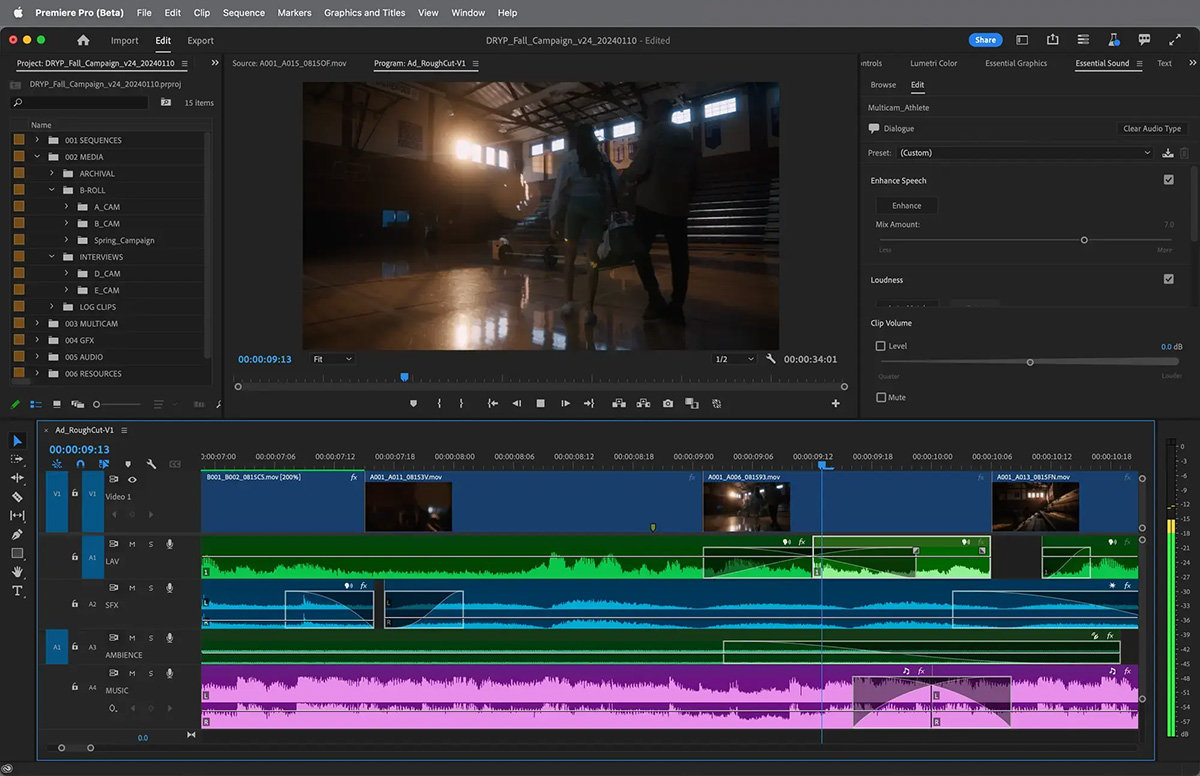
Task: Enable the Mute checkbox in Clip Volume
Action: [x=881, y=397]
